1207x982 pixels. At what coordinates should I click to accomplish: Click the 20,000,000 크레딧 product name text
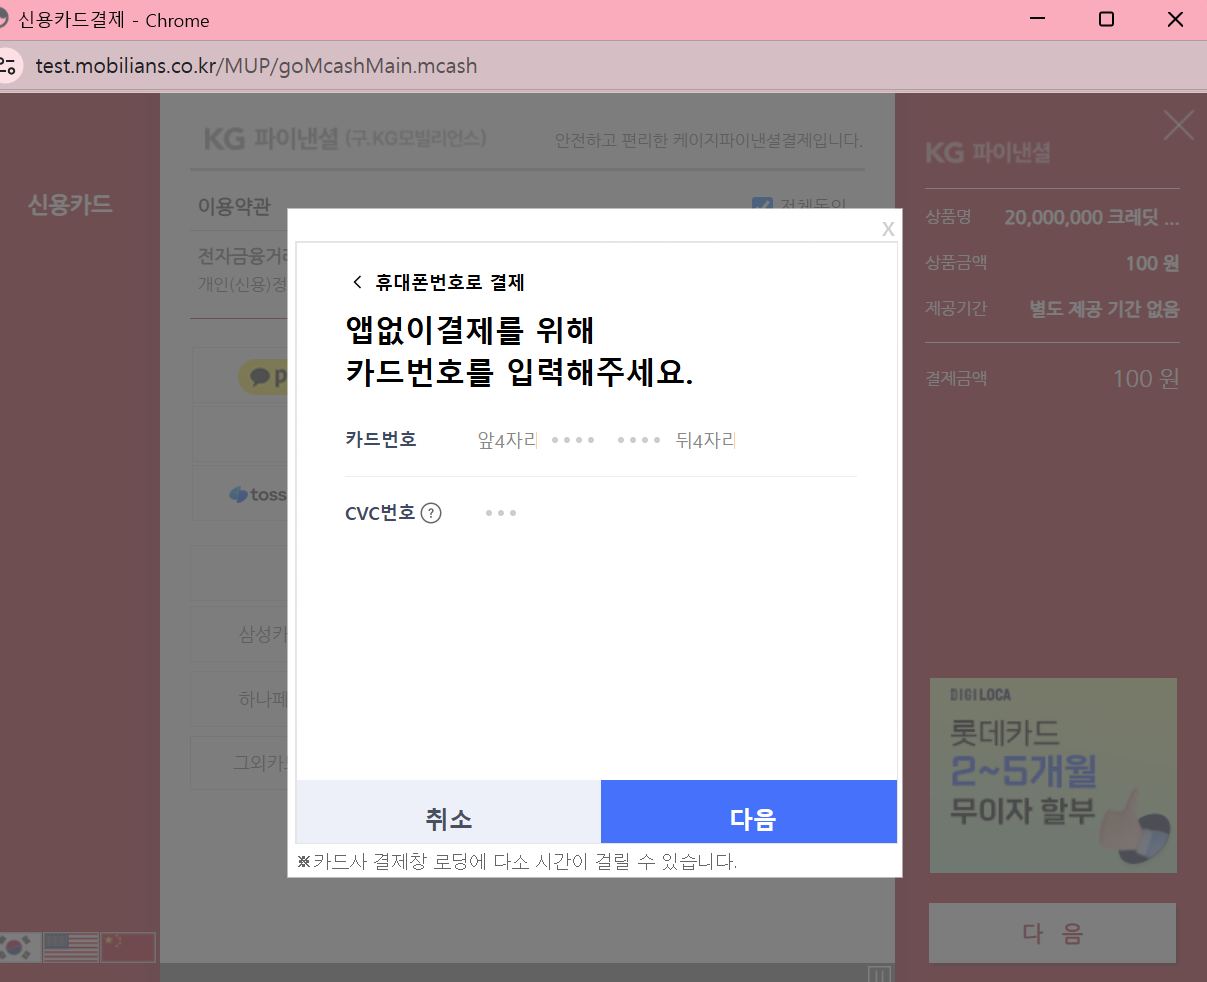pyautogui.click(x=1092, y=217)
